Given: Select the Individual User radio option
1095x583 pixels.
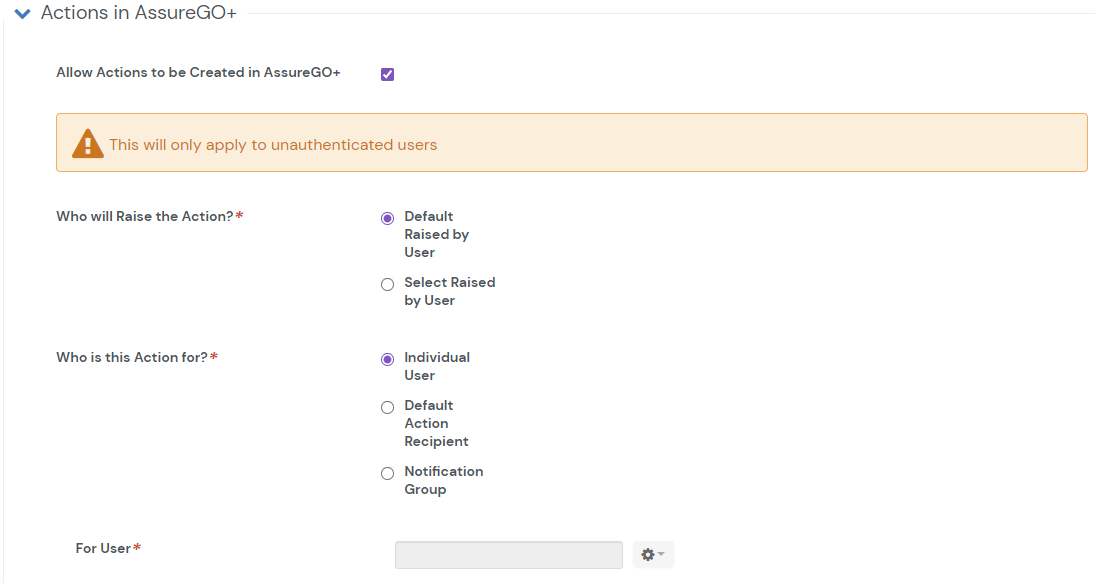Looking at the screenshot, I should pos(388,359).
